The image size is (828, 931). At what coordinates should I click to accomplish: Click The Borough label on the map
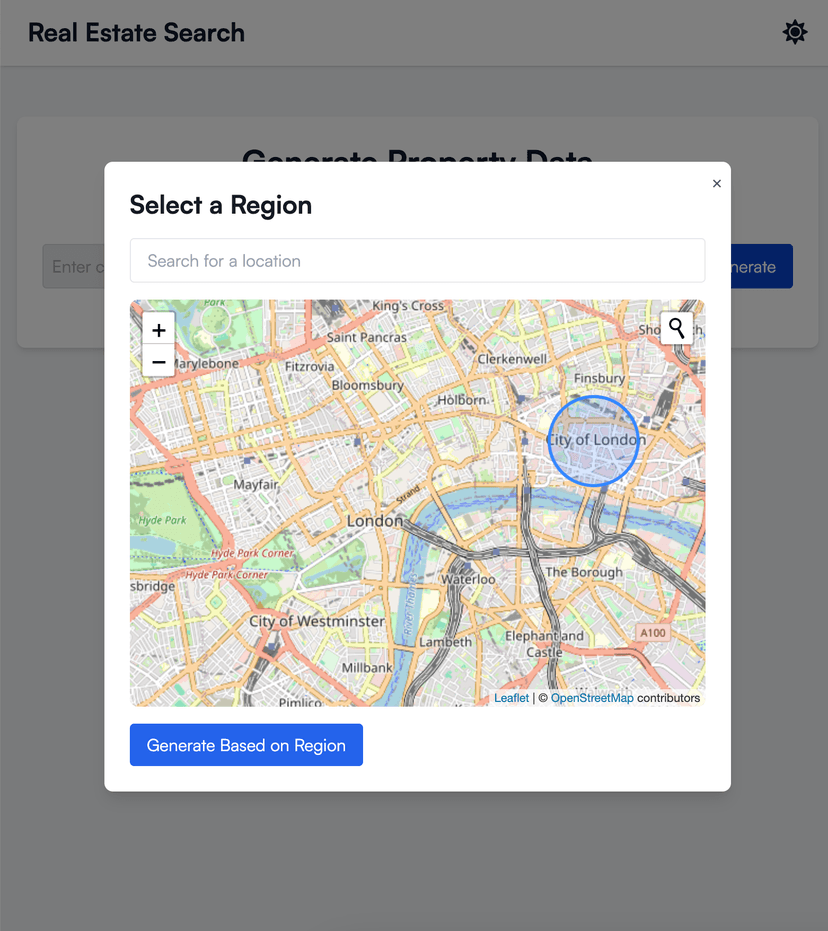(x=583, y=572)
